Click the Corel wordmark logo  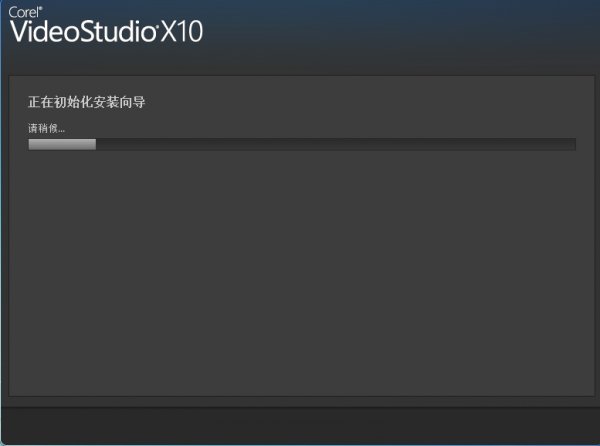pos(23,12)
